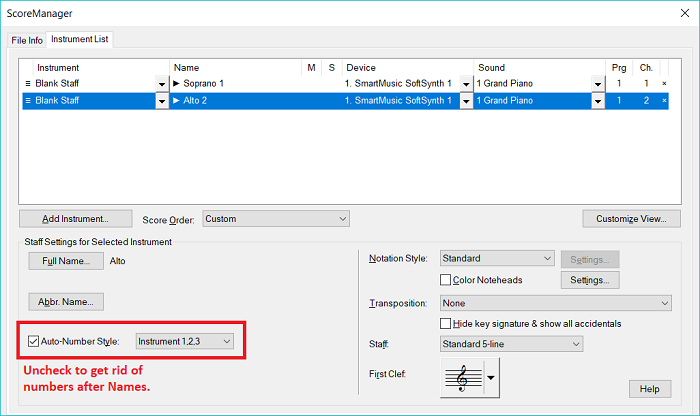Click drag handle icon for Soprano 1 row

[27, 84]
